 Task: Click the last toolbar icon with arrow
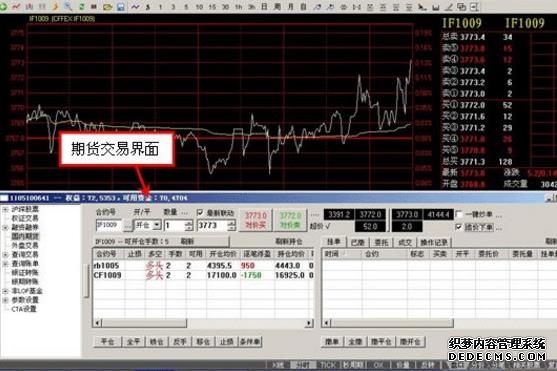pyautogui.click(x=474, y=6)
